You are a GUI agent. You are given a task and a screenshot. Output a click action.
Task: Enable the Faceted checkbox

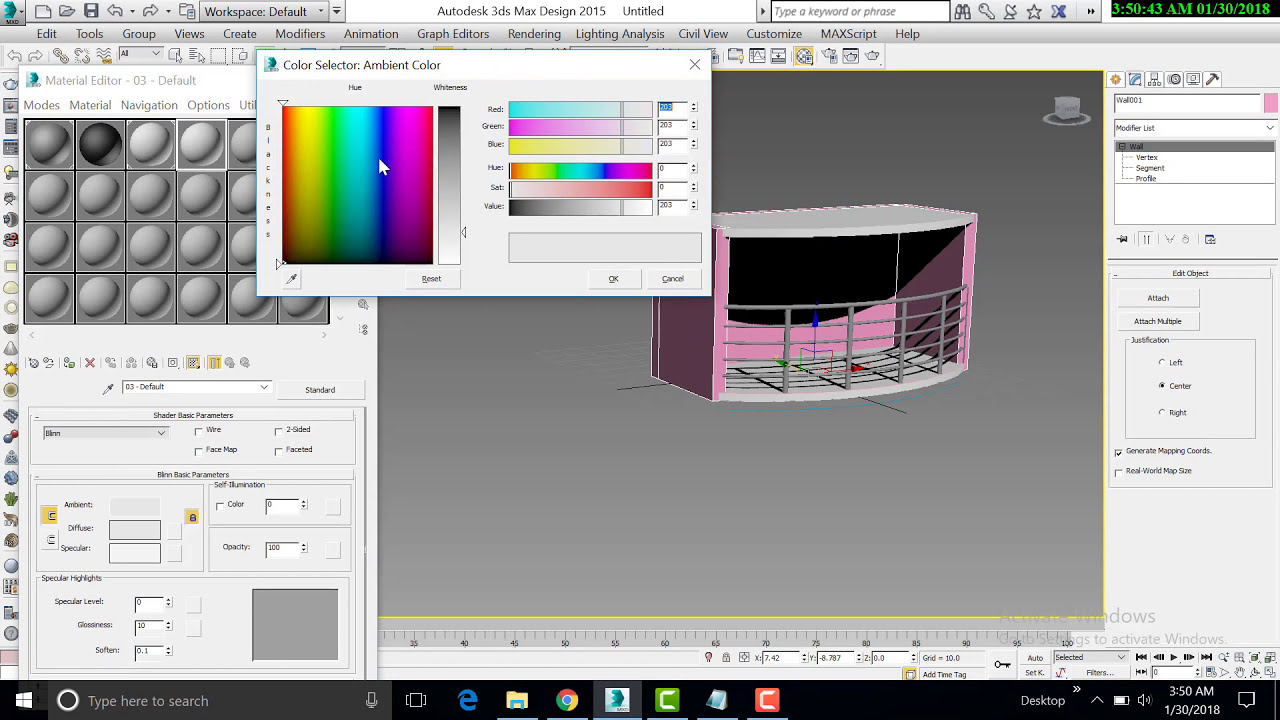tap(278, 451)
